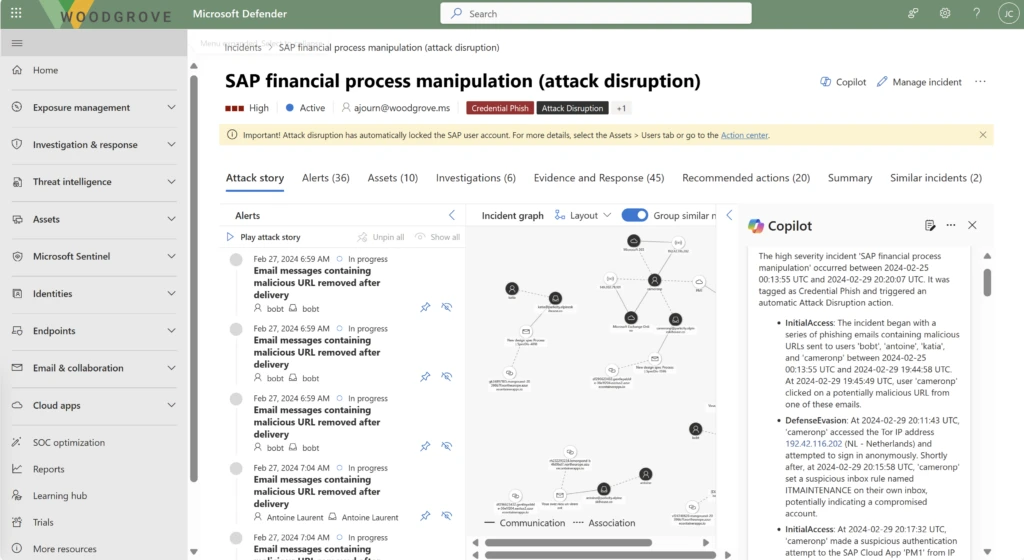Screen dimensions: 1024x560
Task: Click the Copilot panel vertical scrollbar
Action: [987, 283]
